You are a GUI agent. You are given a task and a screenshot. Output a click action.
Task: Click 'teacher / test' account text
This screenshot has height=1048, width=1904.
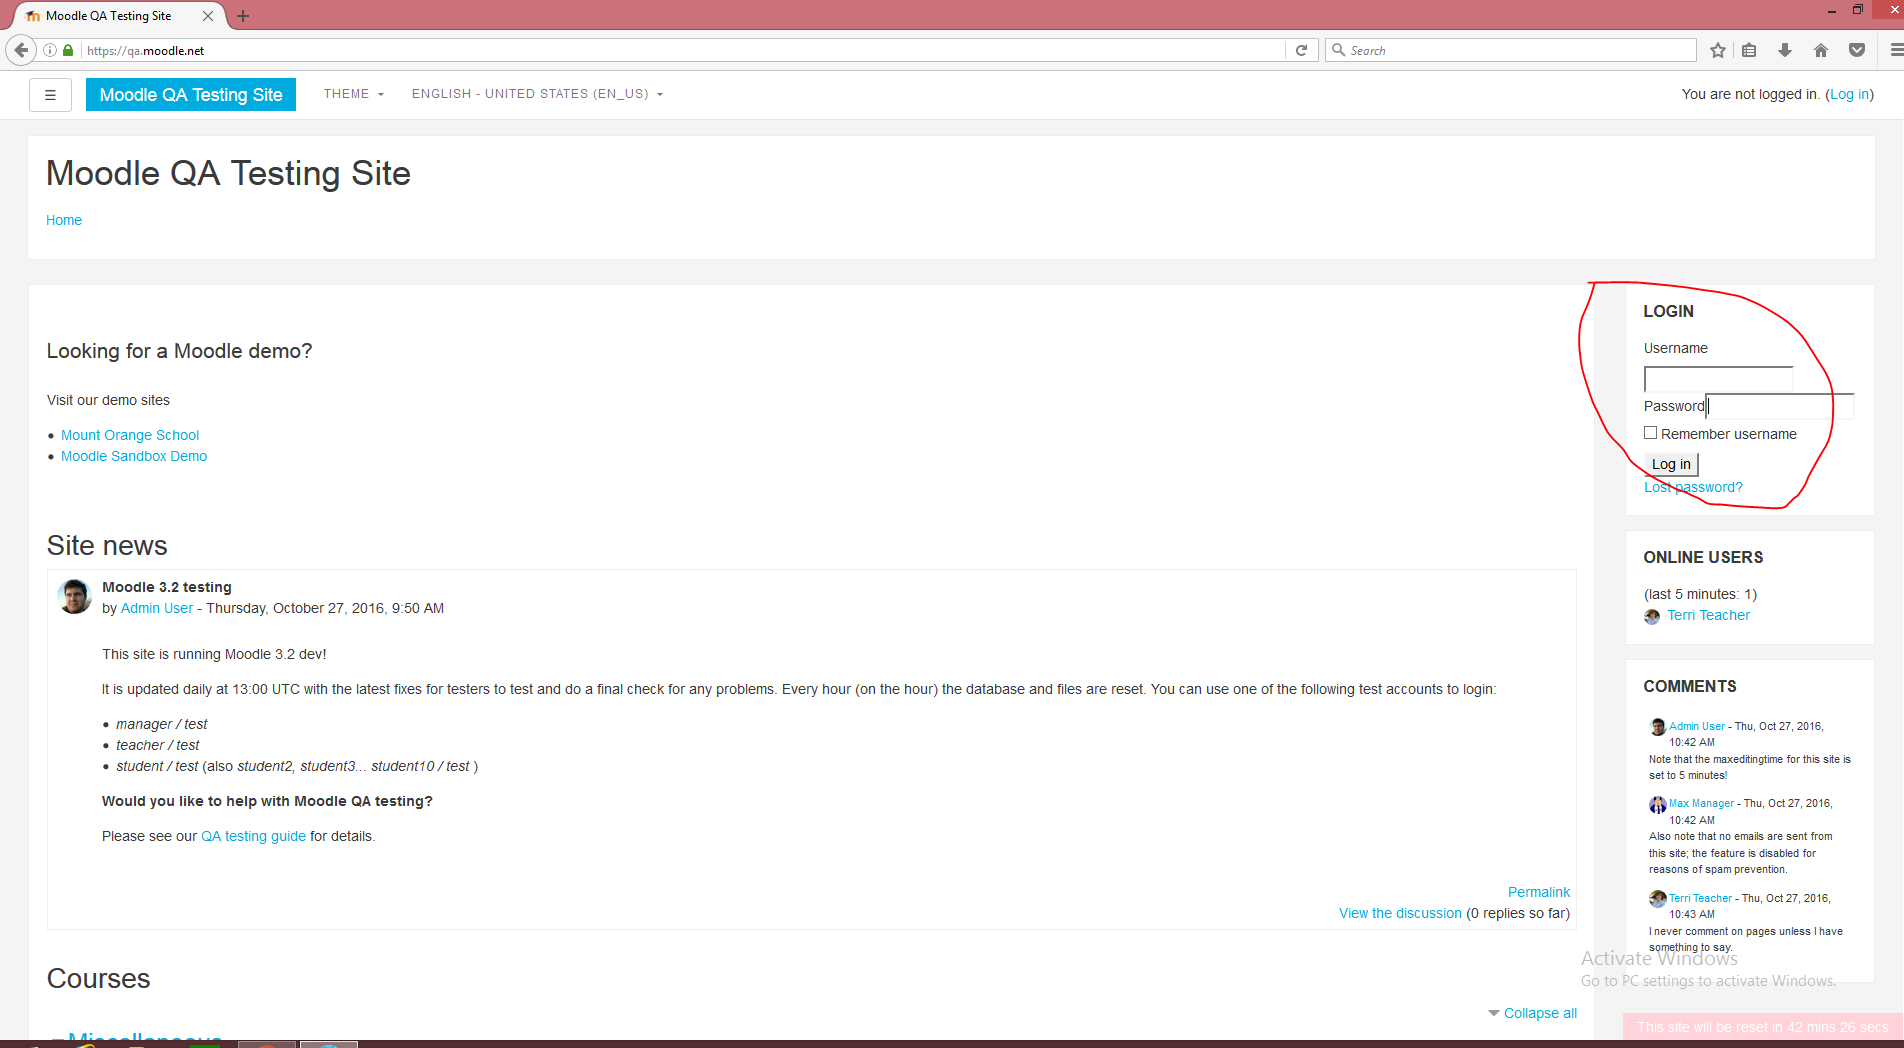(157, 745)
